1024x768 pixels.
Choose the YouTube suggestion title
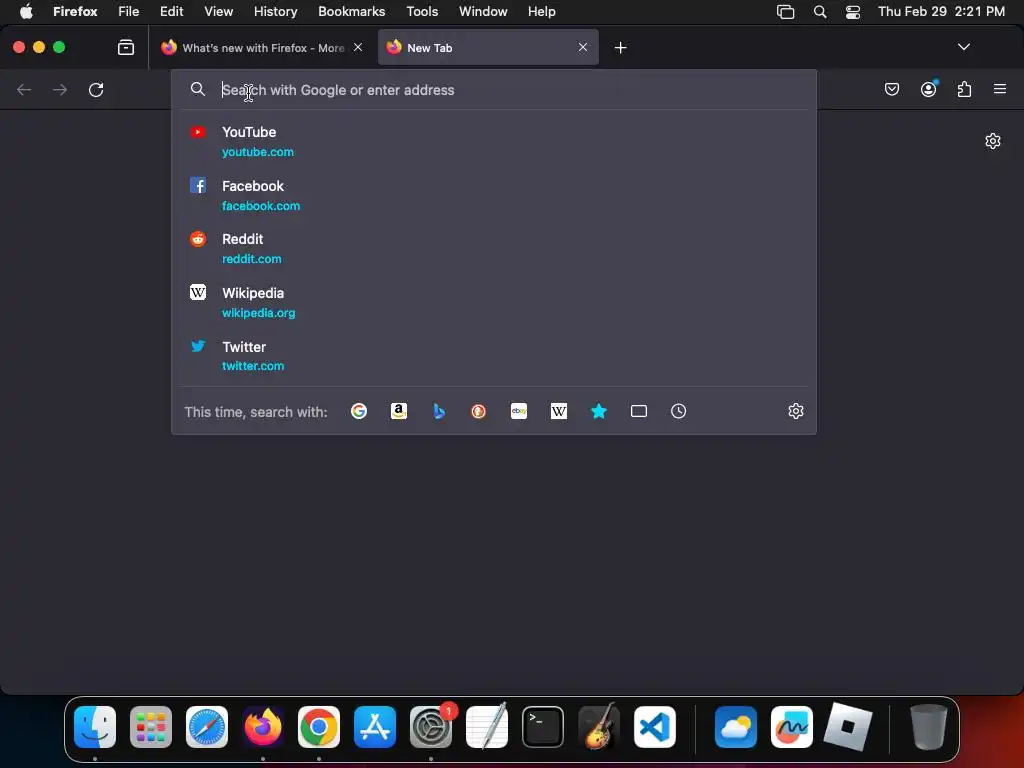[249, 132]
